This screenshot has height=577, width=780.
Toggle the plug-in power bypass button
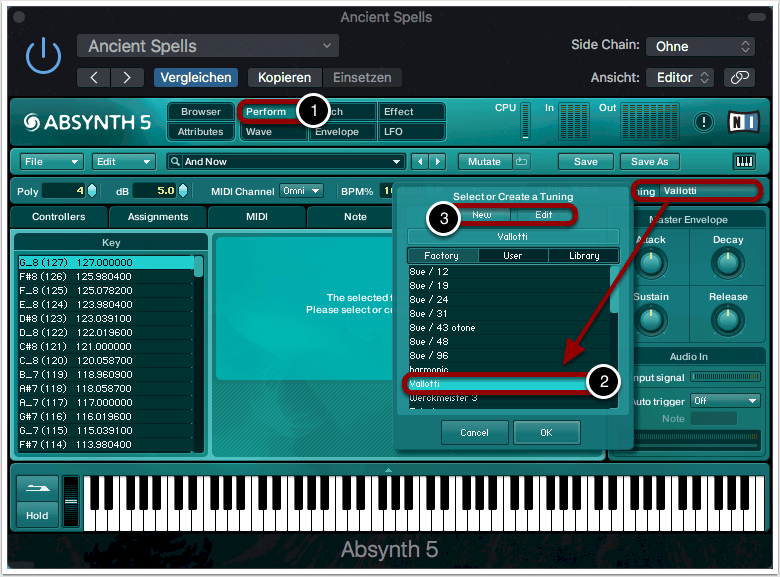point(43,58)
